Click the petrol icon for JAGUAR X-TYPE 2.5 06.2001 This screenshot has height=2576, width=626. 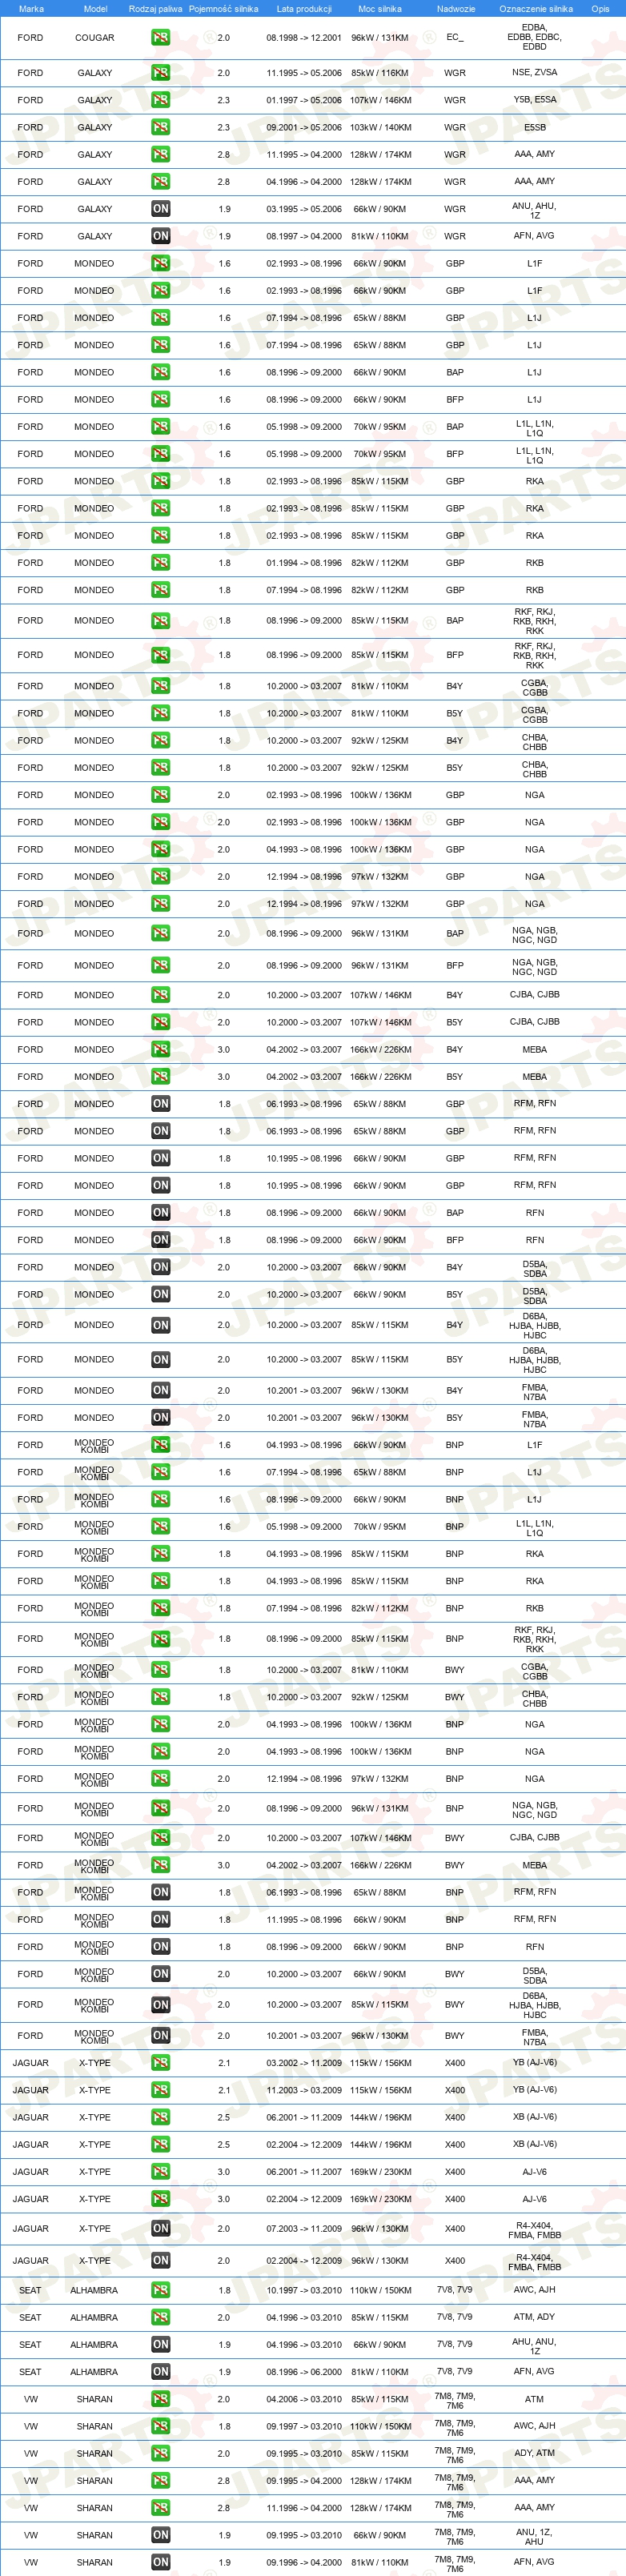[x=160, y=2116]
